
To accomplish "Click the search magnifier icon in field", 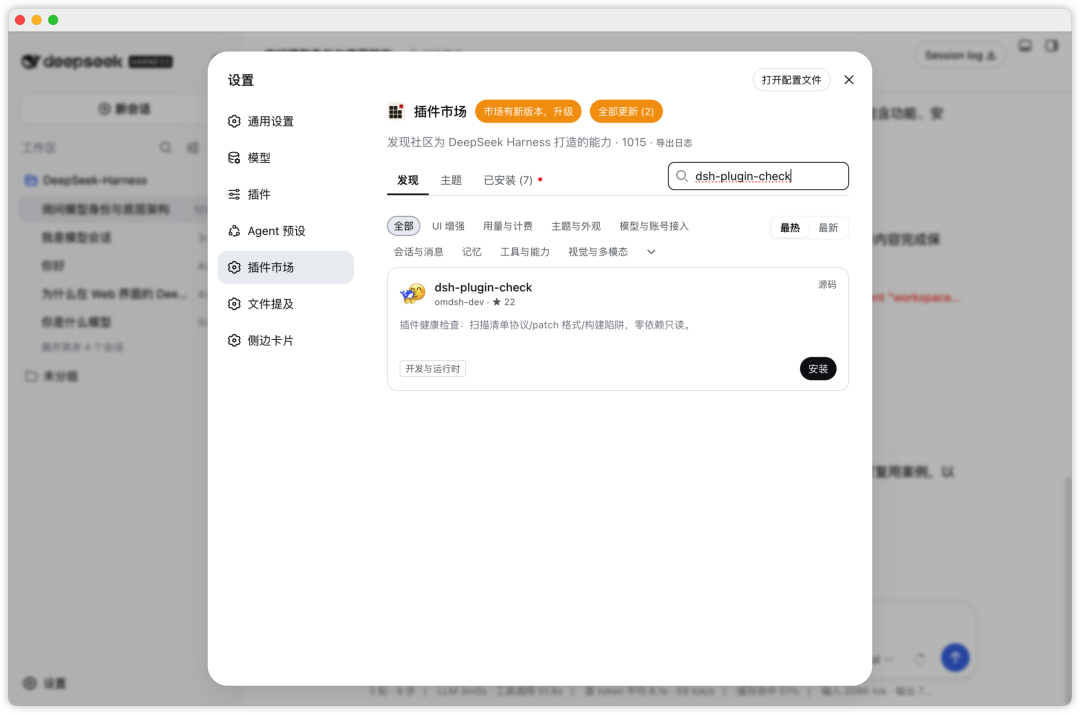I will (682, 176).
